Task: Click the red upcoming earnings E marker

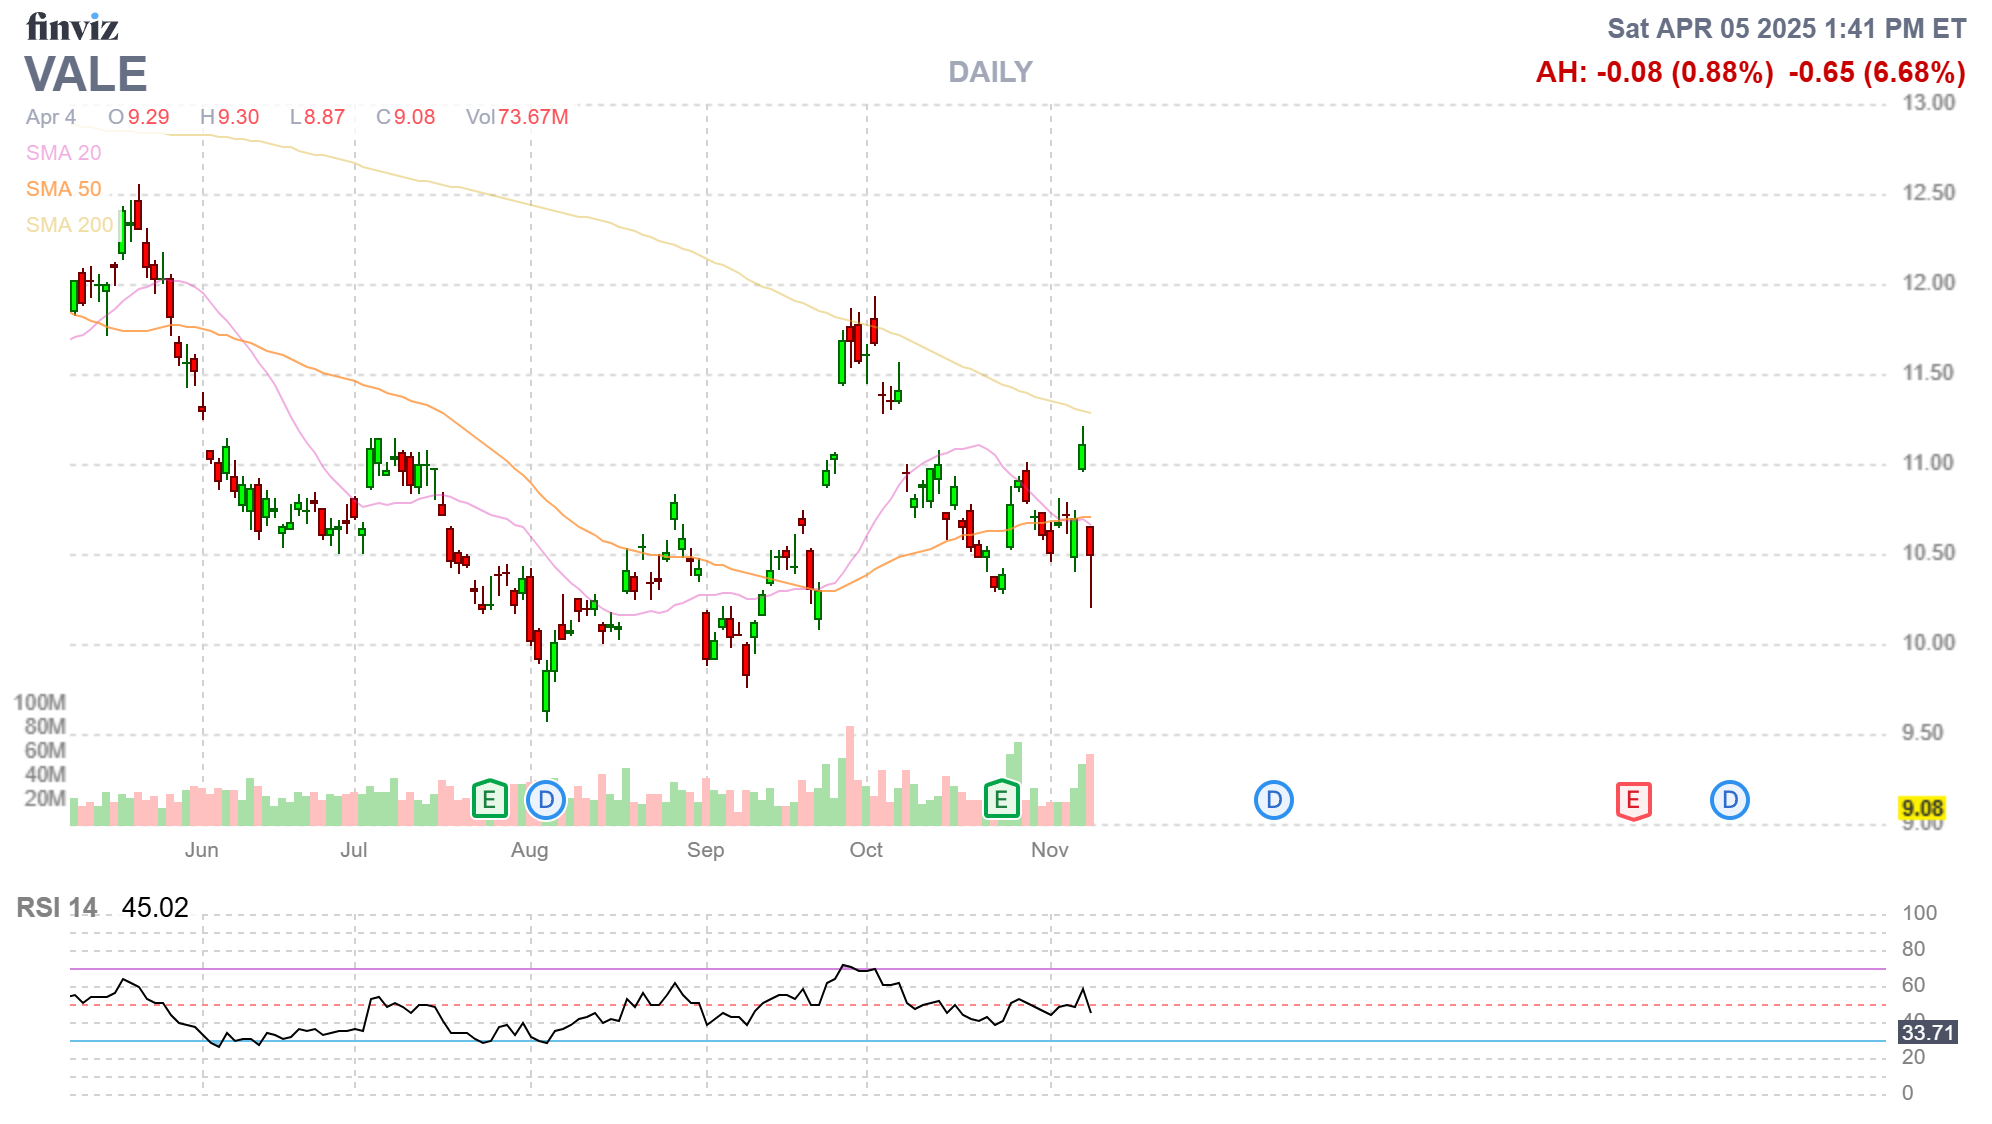Action: coord(1633,800)
